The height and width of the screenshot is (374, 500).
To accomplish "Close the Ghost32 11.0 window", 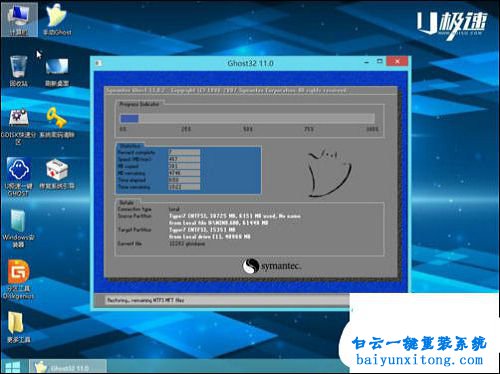I will [x=397, y=61].
